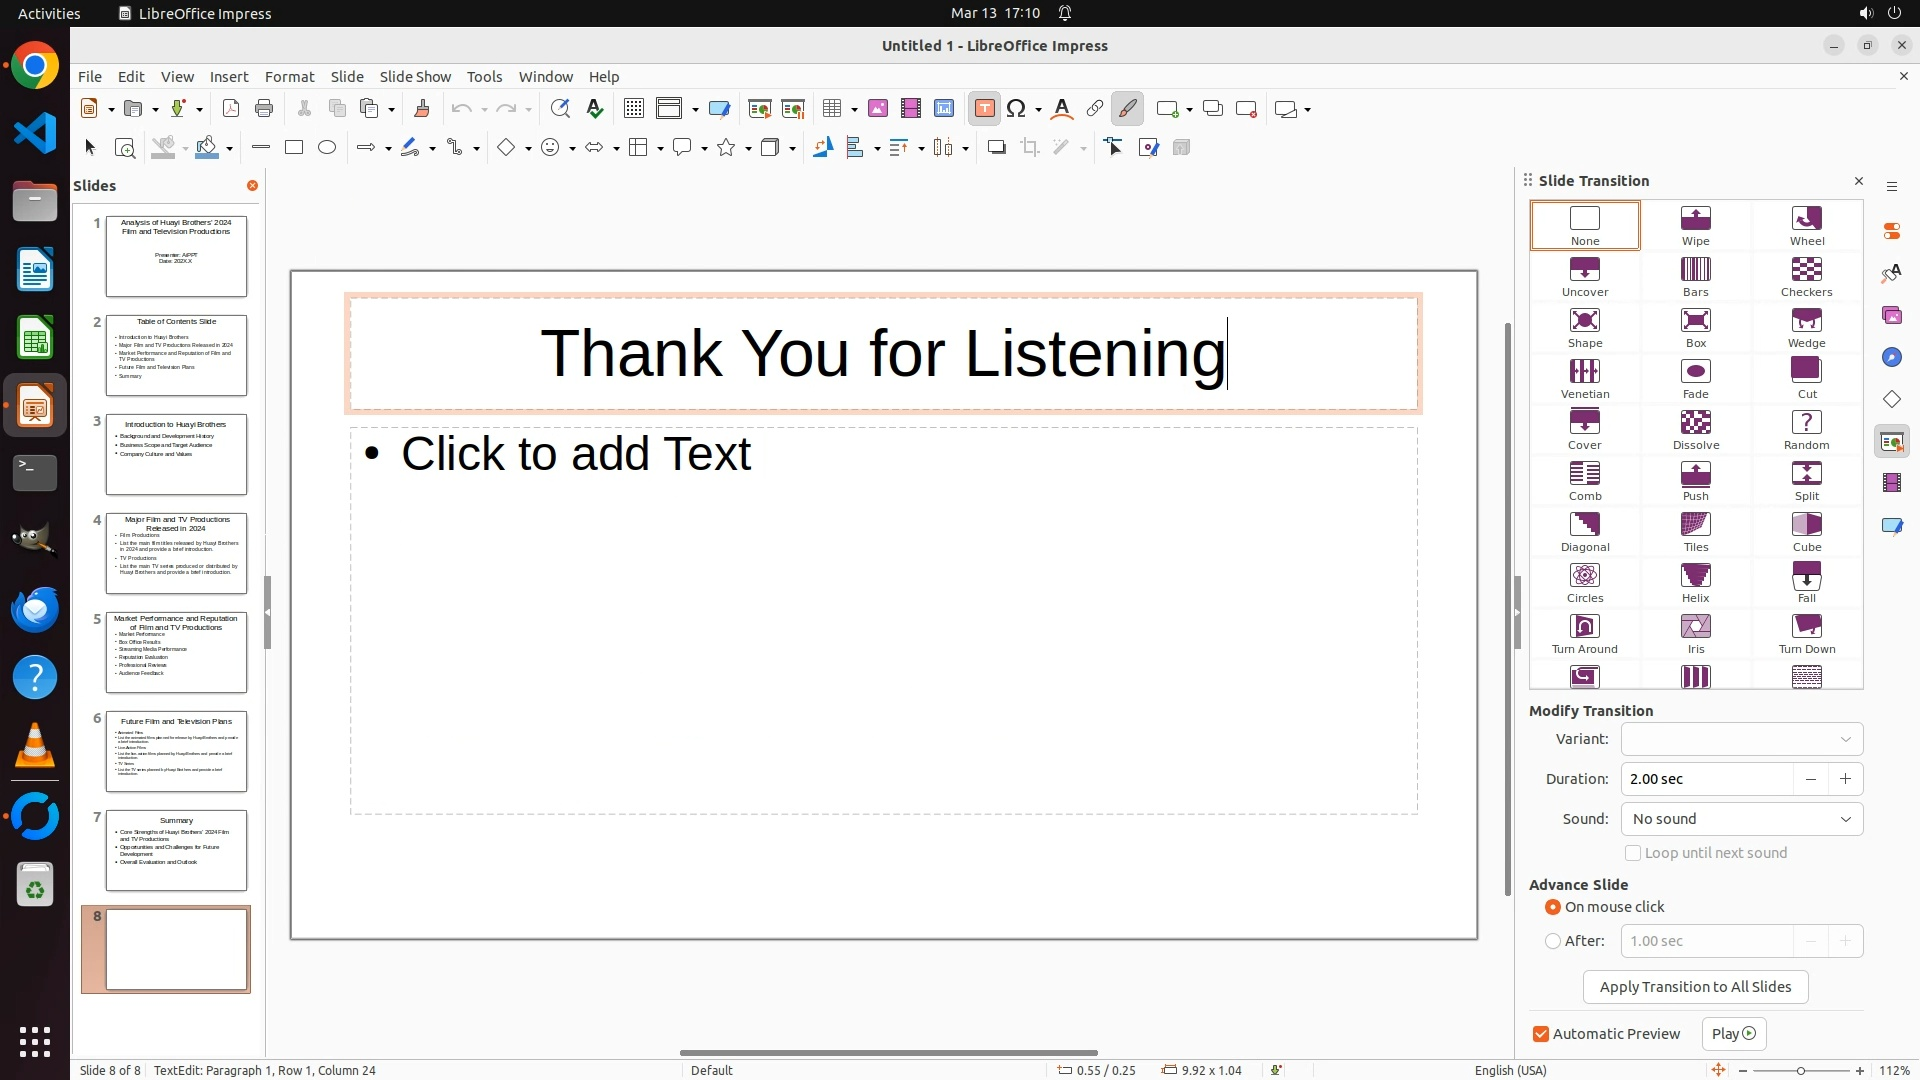Choose the Cube transition
The height and width of the screenshot is (1080, 1920).
point(1806,532)
